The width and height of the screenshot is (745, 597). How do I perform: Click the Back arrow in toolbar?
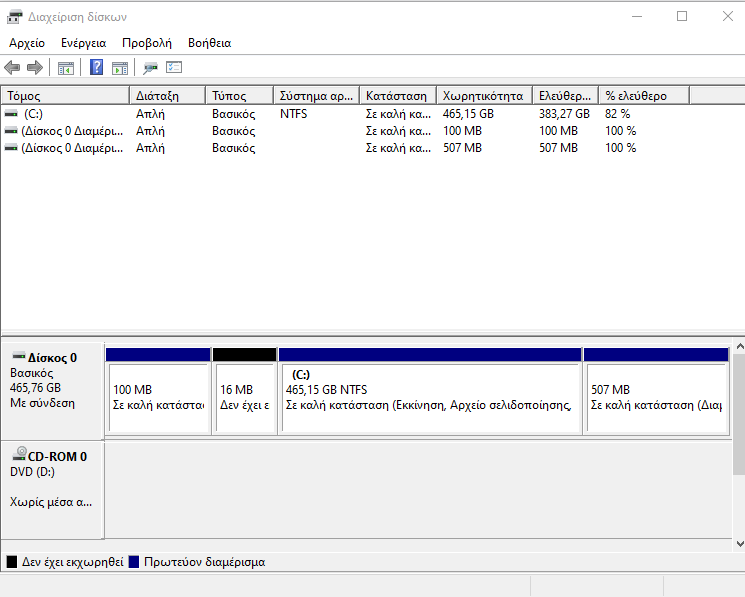12,68
